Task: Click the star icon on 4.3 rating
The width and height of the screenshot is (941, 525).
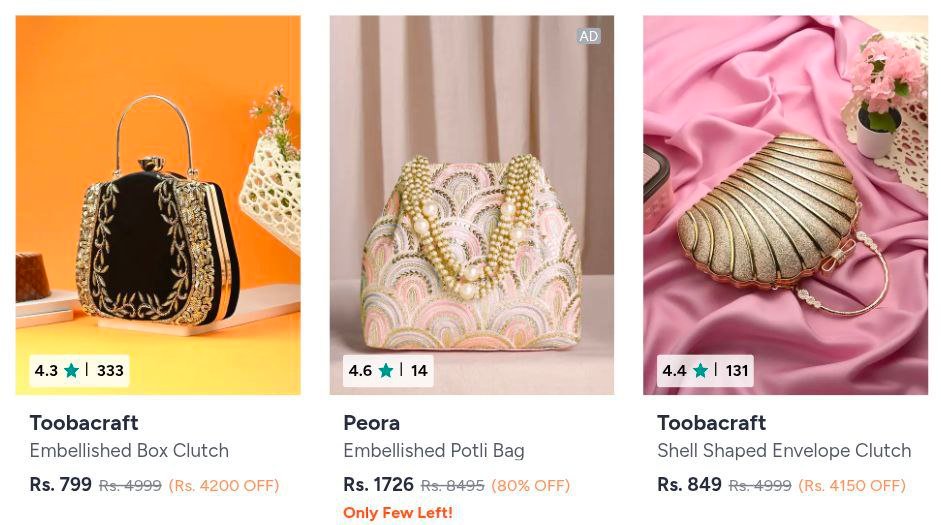Action: [x=71, y=371]
